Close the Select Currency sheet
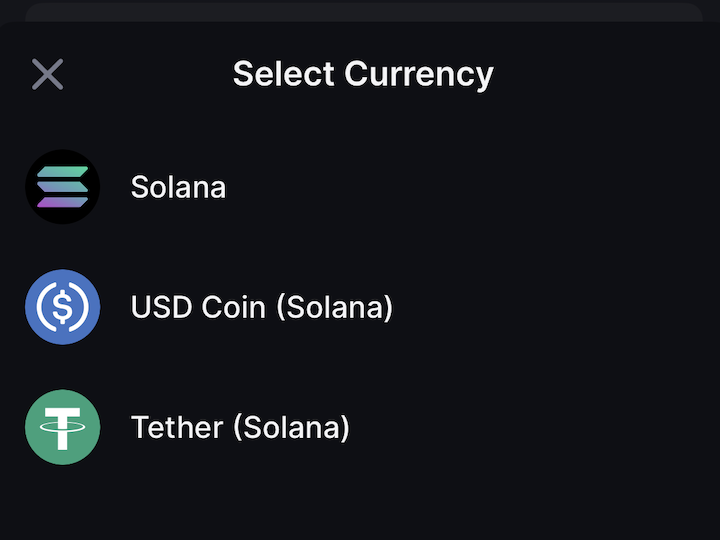This screenshot has width=720, height=540. 47,74
